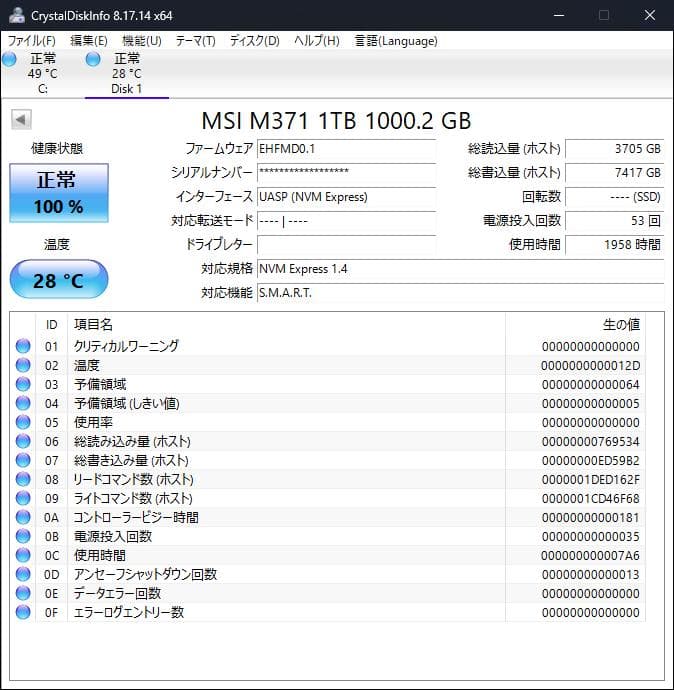Open the ディスク(D) menu
This screenshot has height=690, width=674.
click(x=254, y=41)
